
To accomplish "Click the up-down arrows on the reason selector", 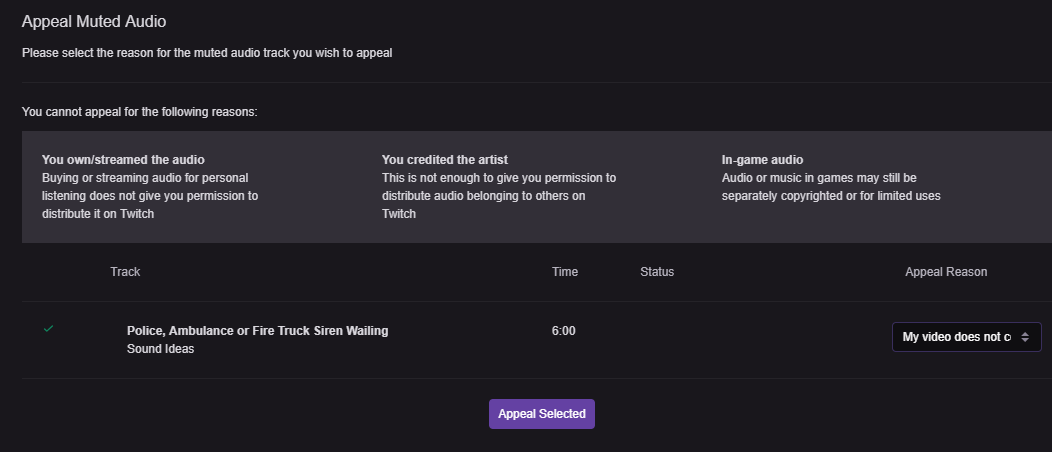I will point(1024,337).
